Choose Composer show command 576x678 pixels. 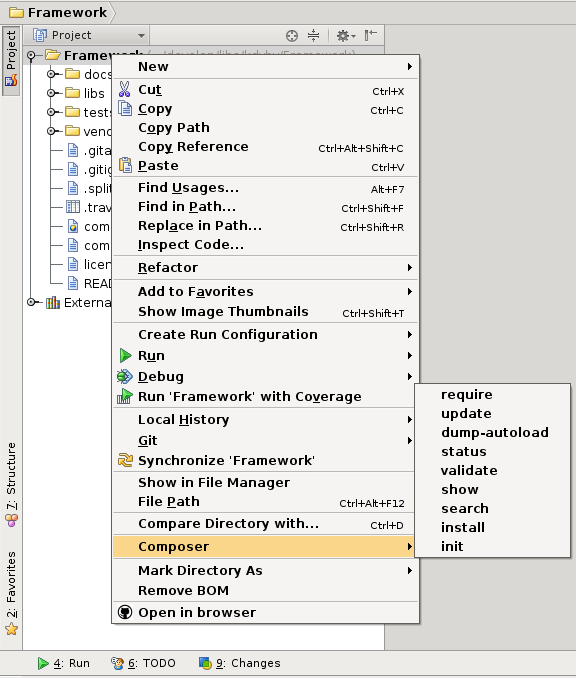[493, 489]
